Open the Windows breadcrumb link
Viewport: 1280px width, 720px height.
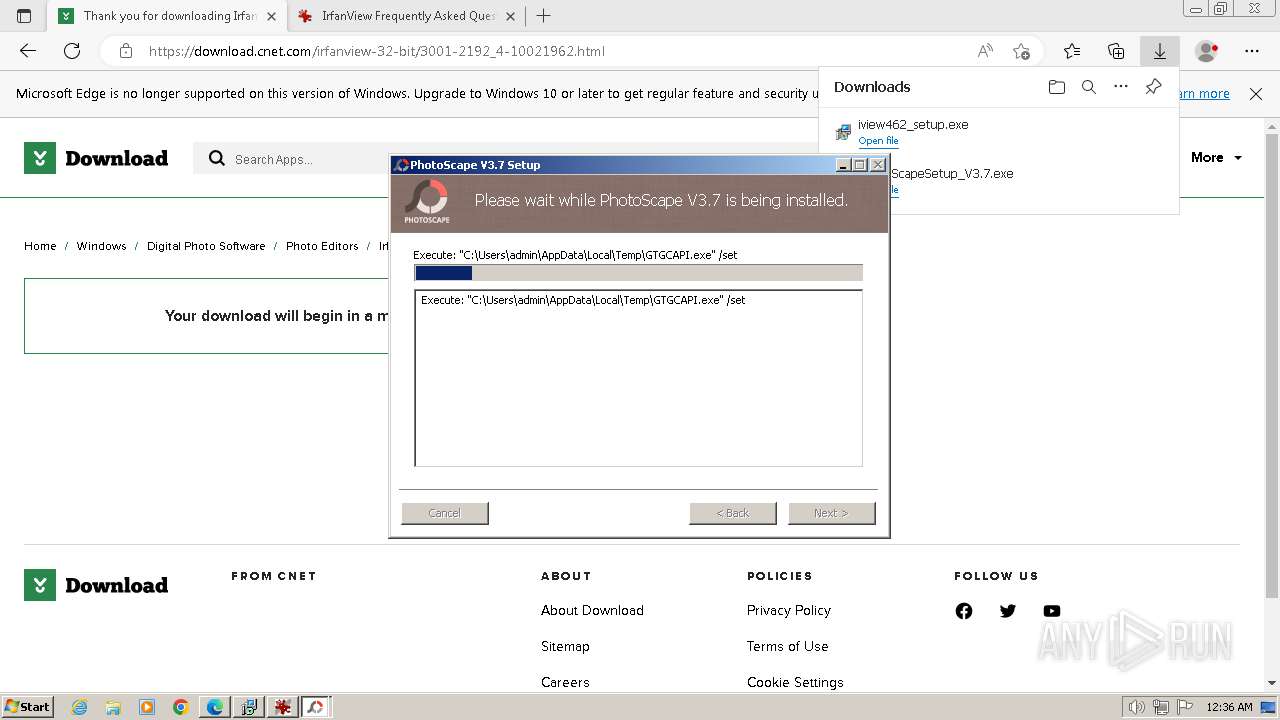coord(101,246)
